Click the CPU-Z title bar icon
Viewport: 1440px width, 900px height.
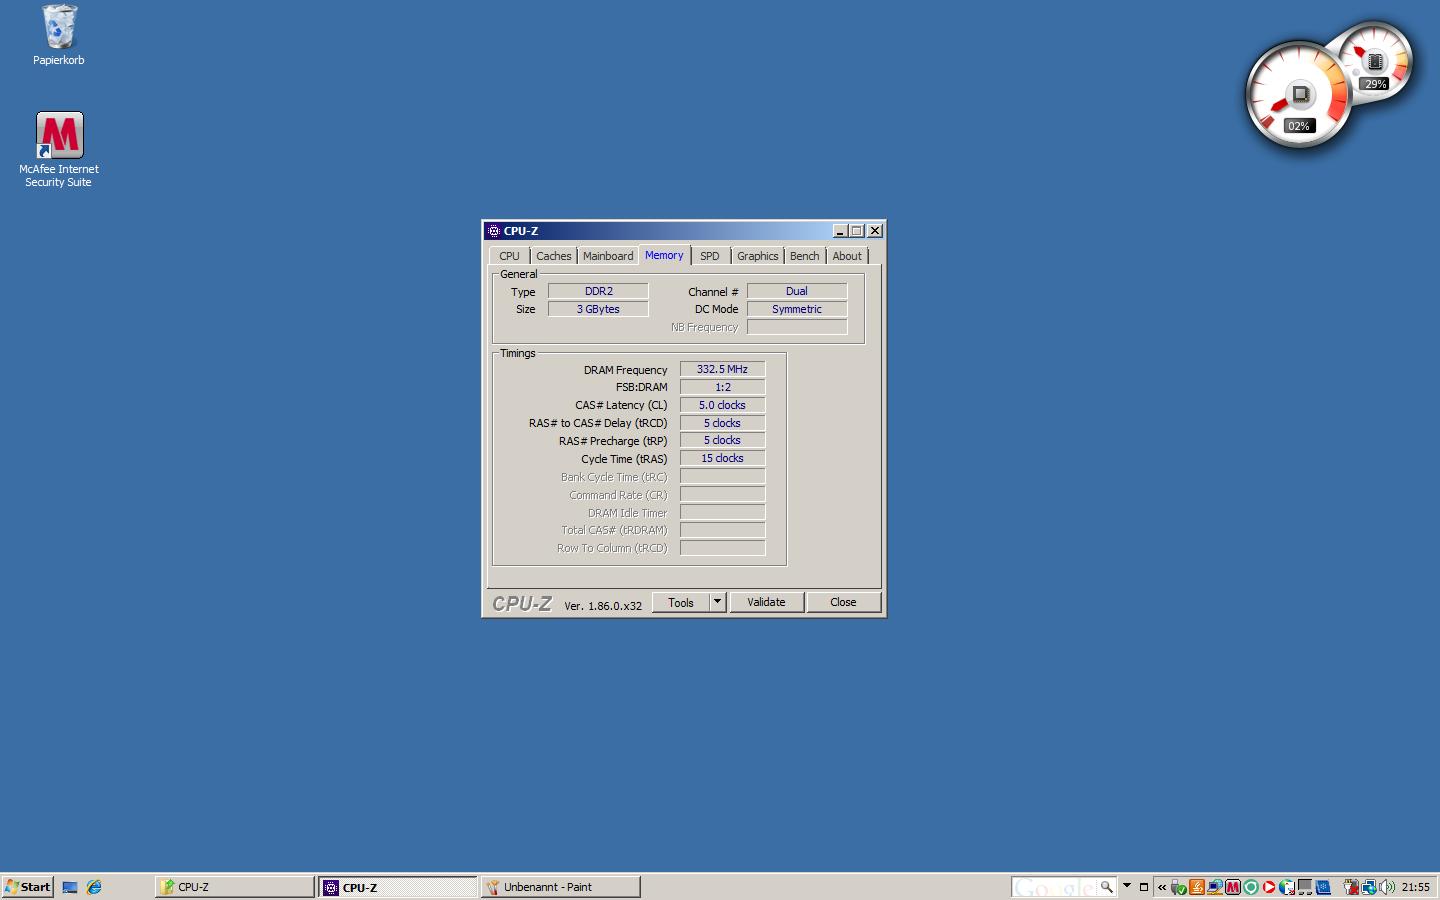point(493,231)
